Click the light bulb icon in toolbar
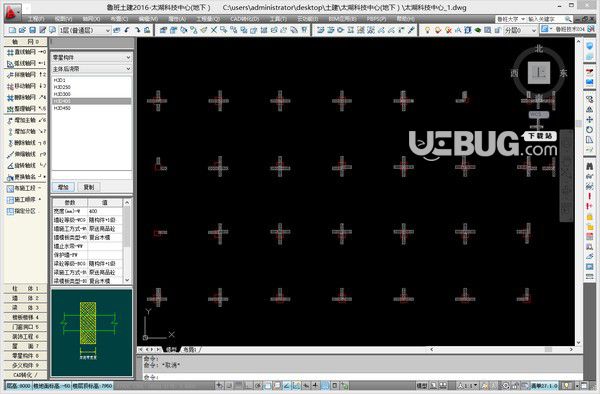600x394 pixels. pyautogui.click(x=427, y=30)
